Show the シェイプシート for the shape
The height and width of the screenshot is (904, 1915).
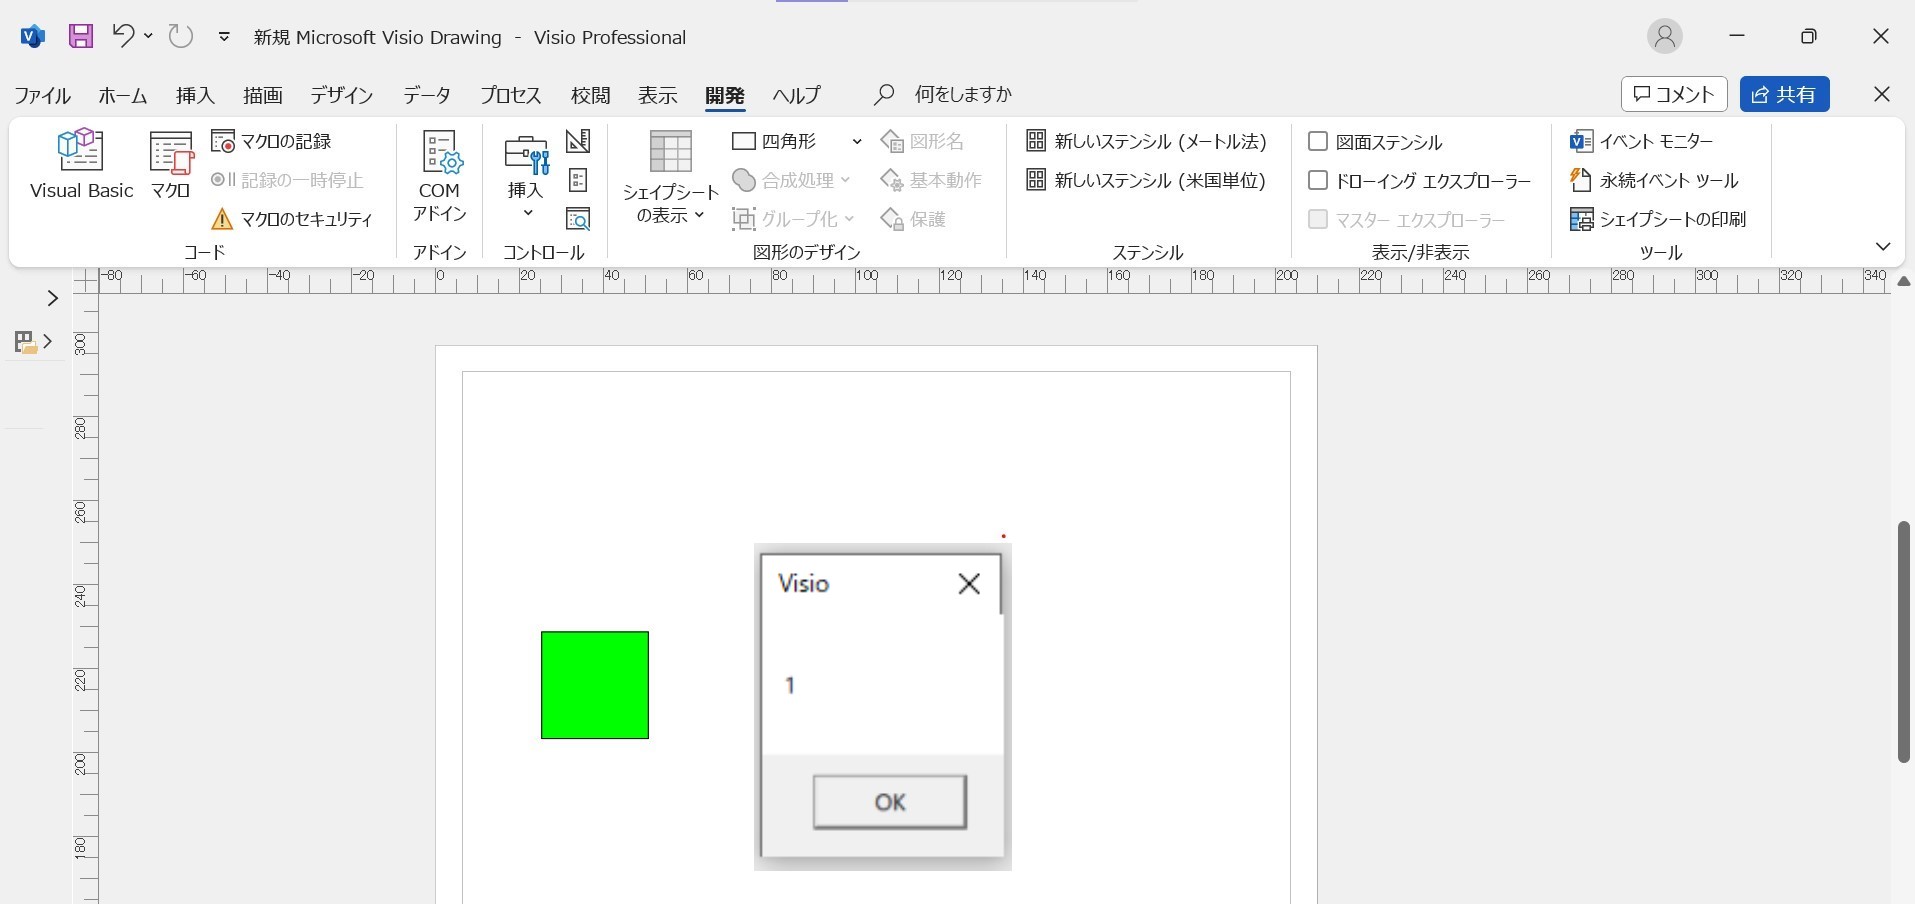(x=670, y=175)
